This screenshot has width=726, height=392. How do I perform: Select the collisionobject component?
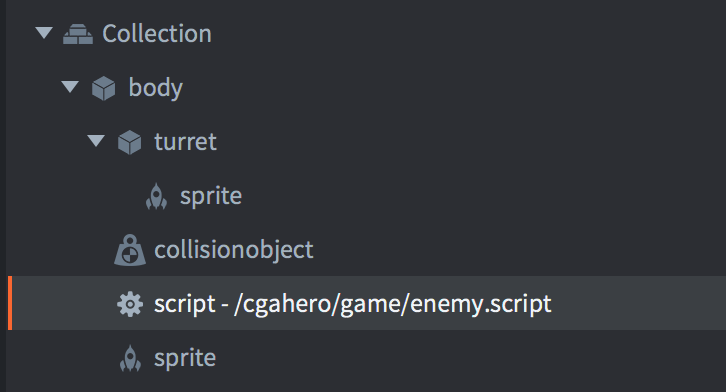click(x=234, y=250)
